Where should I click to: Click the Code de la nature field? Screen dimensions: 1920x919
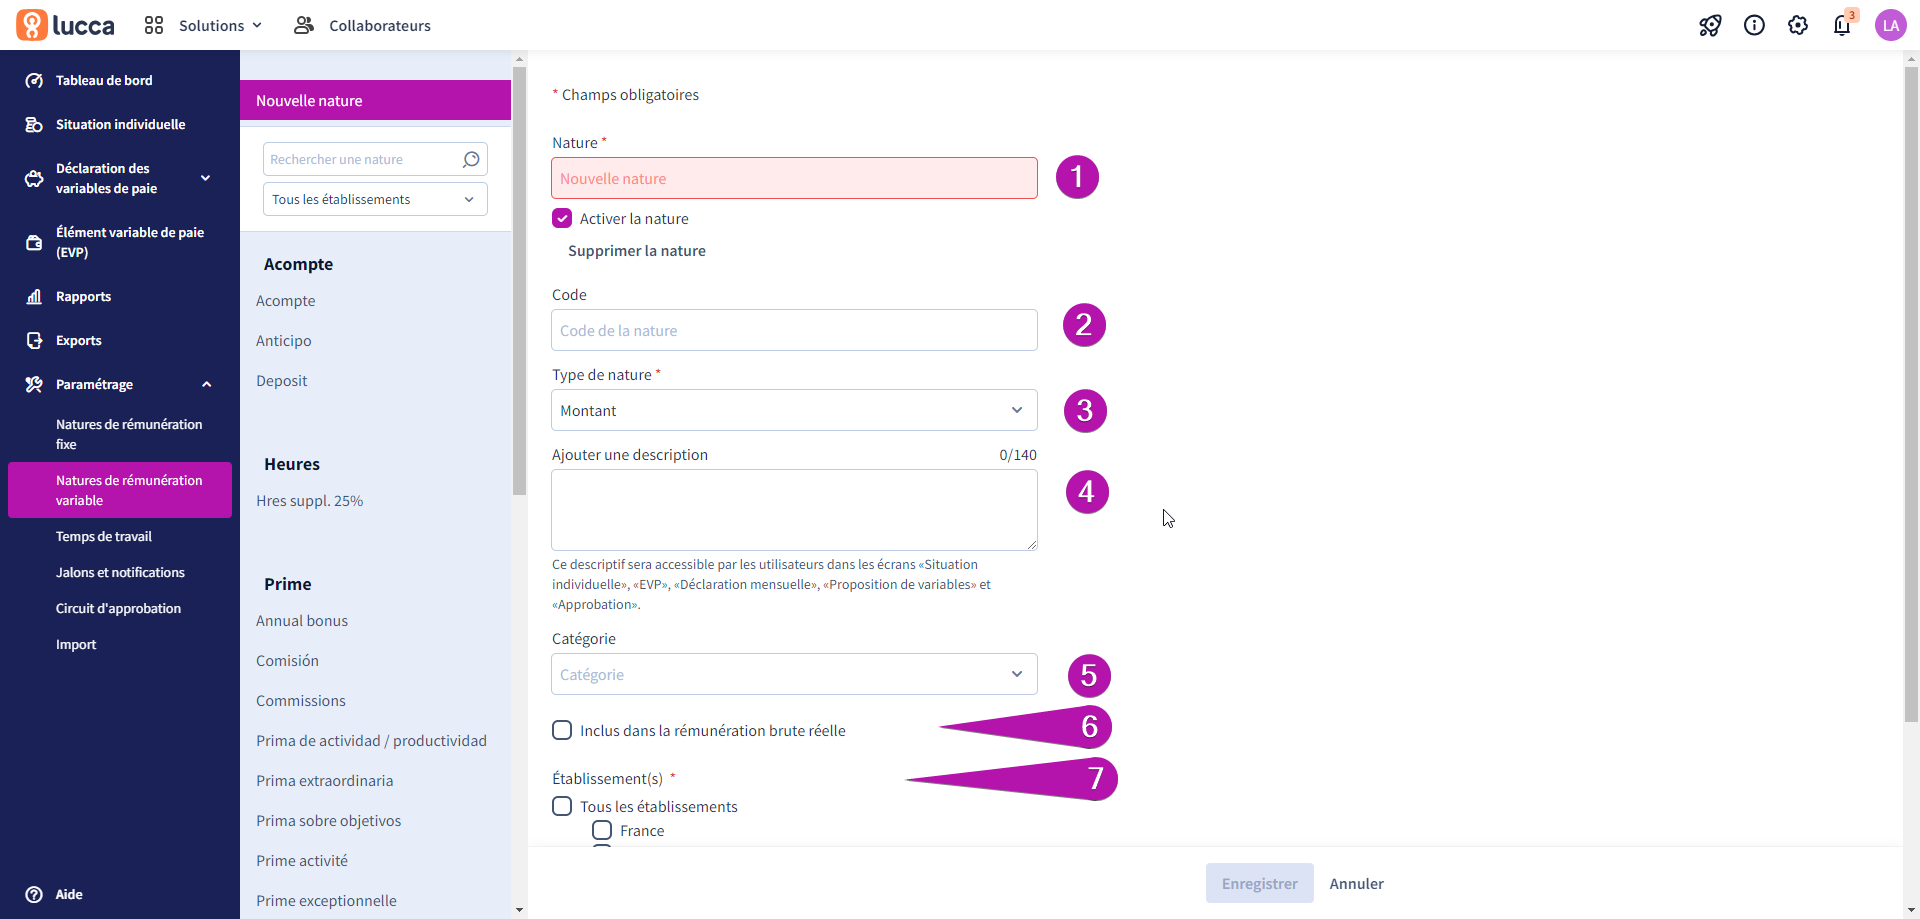click(794, 330)
